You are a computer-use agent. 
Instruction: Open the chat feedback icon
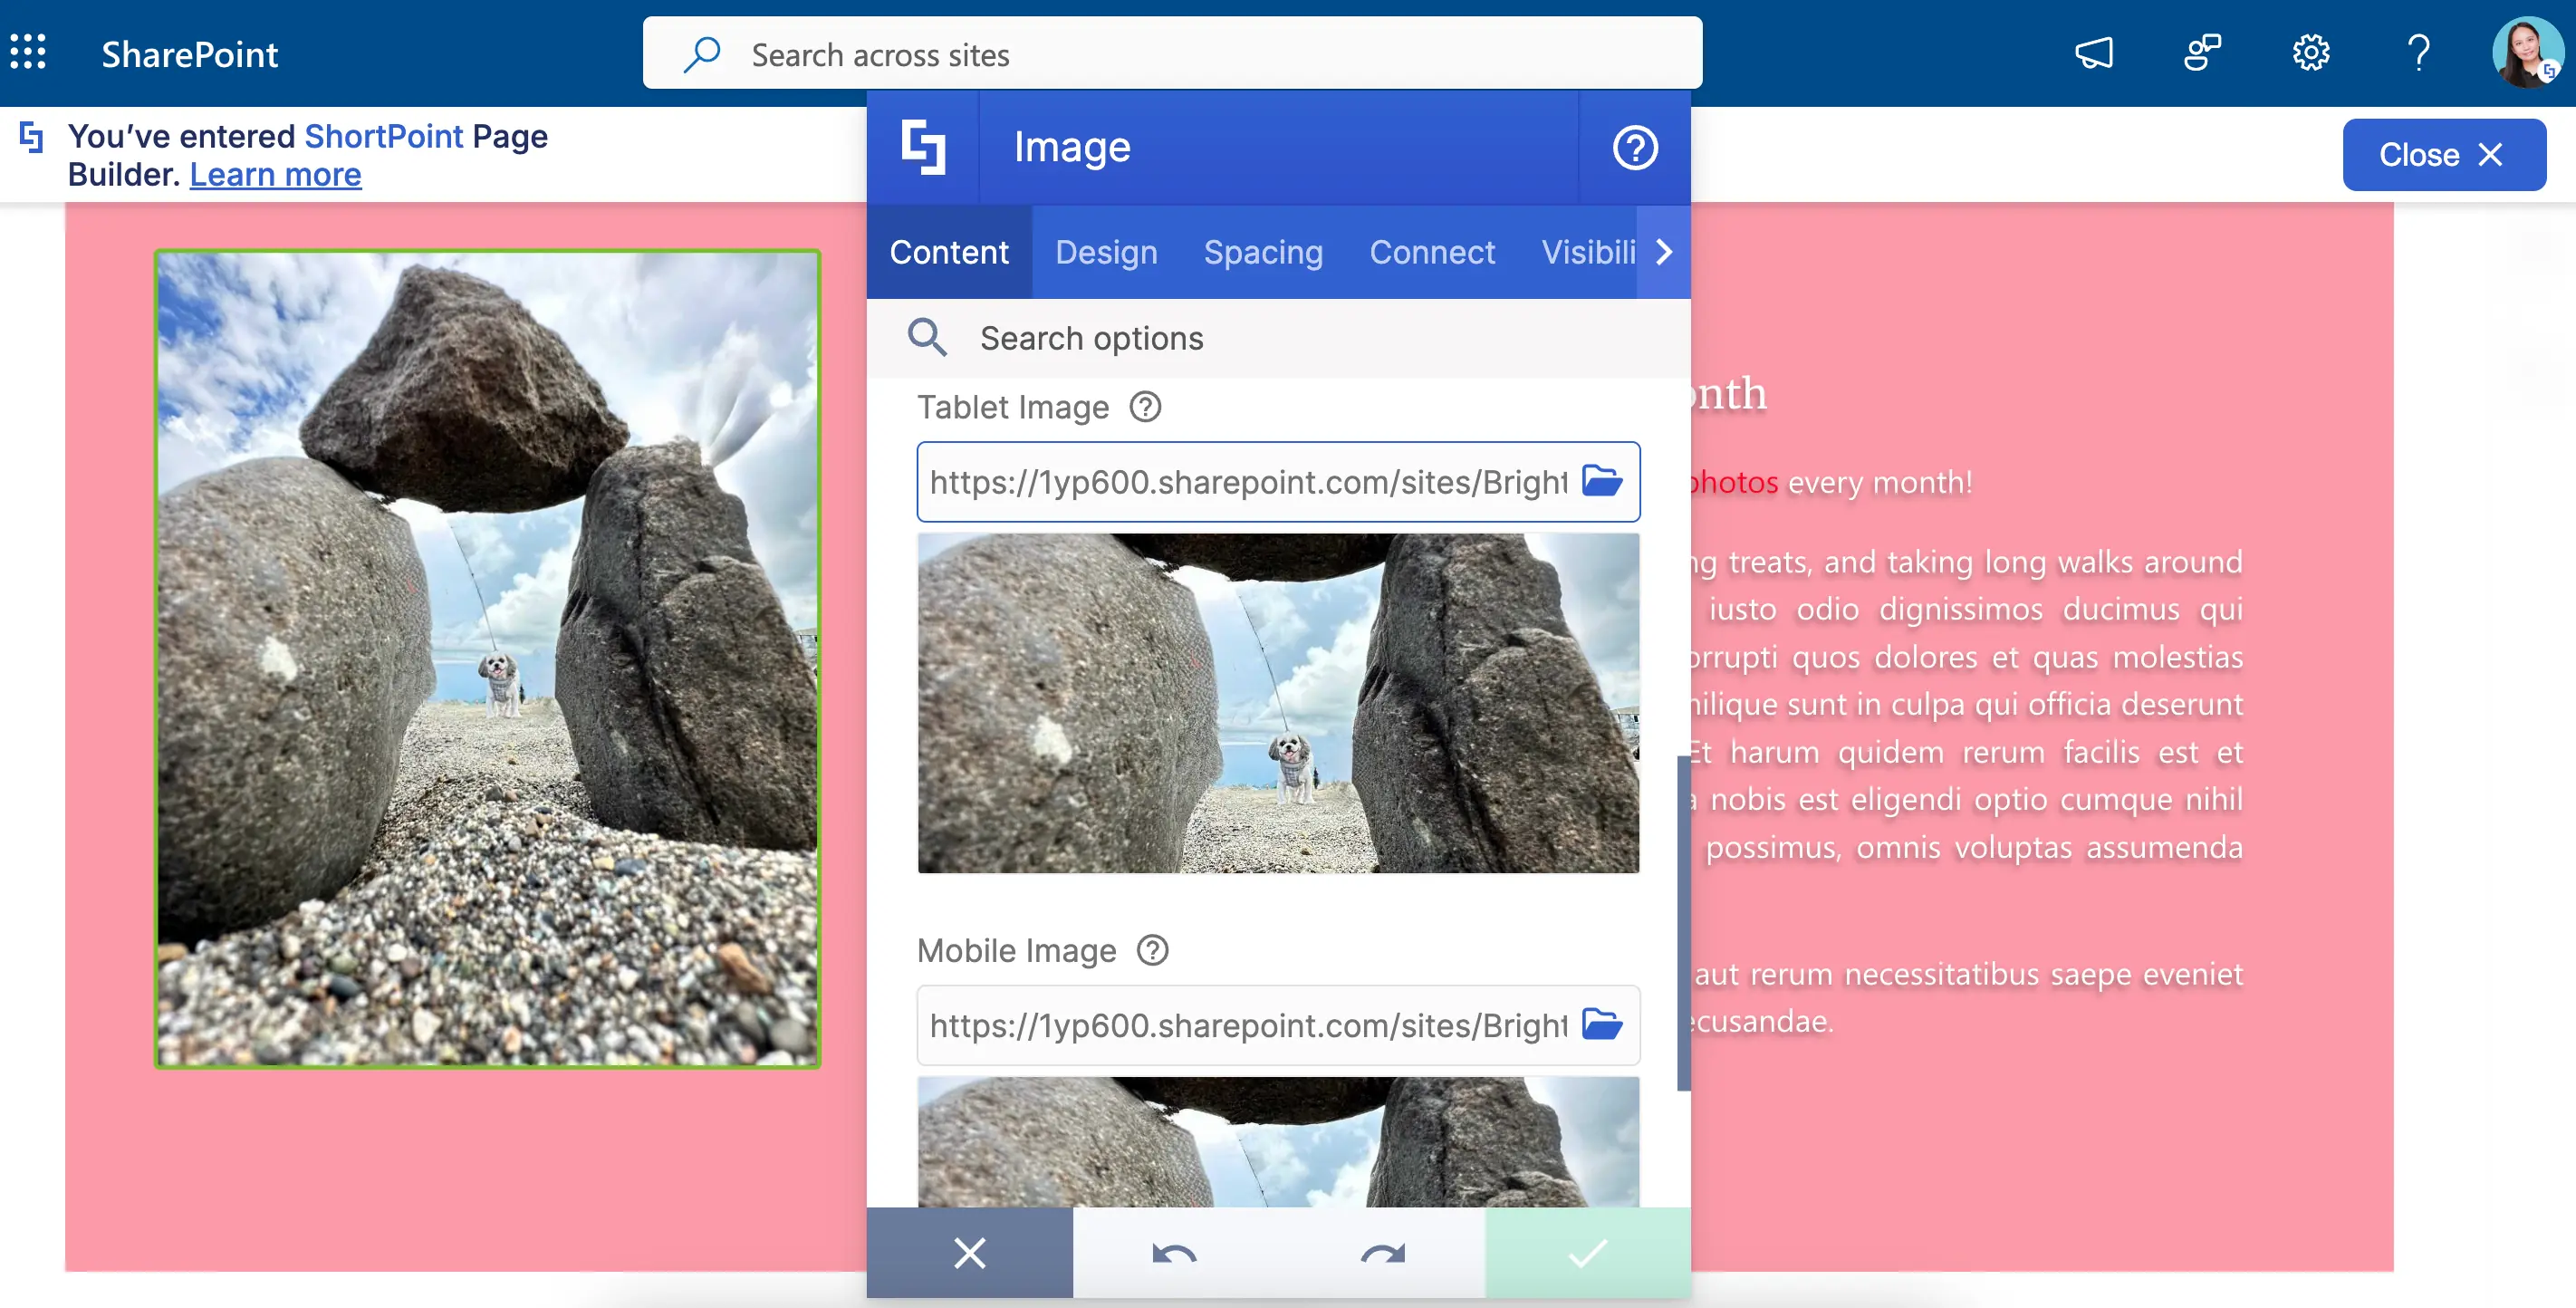(x=2202, y=52)
